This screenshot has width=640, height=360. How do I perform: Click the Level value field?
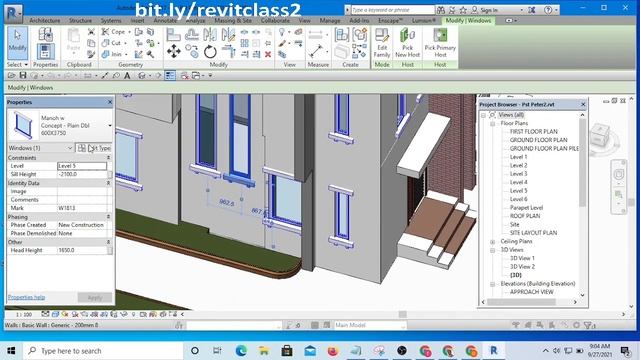(82, 166)
